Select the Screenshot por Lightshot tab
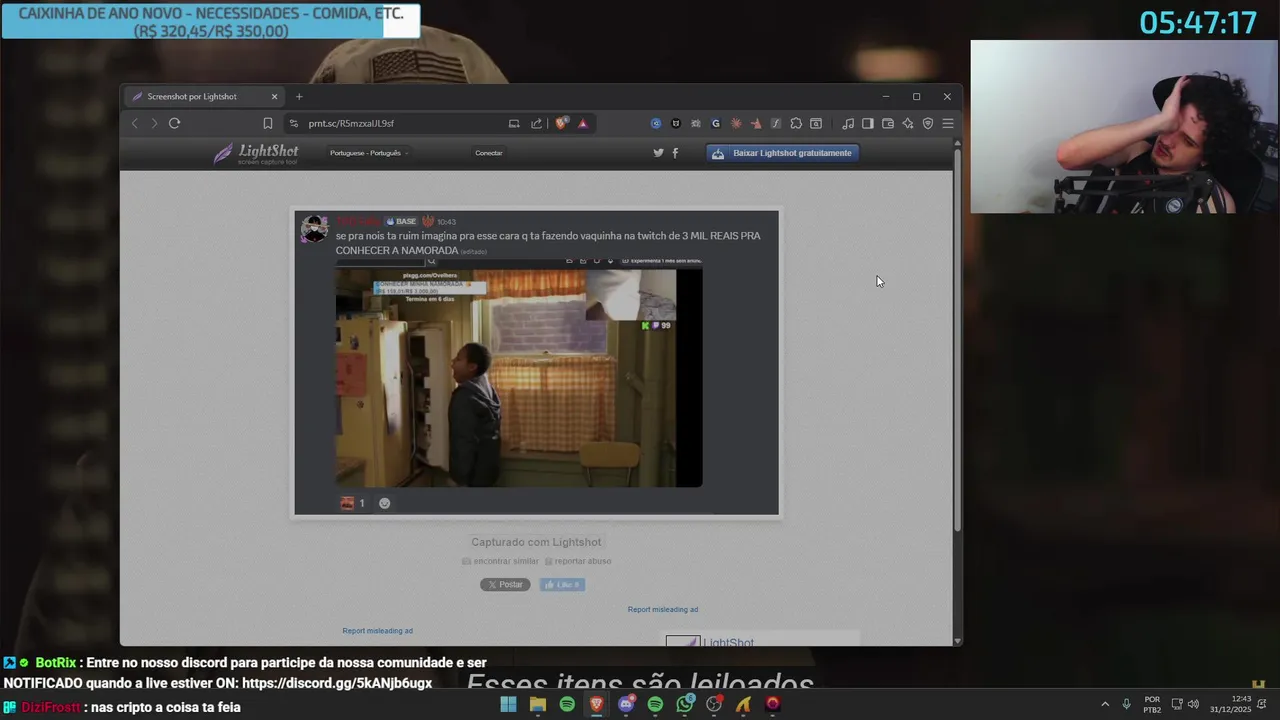 click(x=203, y=96)
